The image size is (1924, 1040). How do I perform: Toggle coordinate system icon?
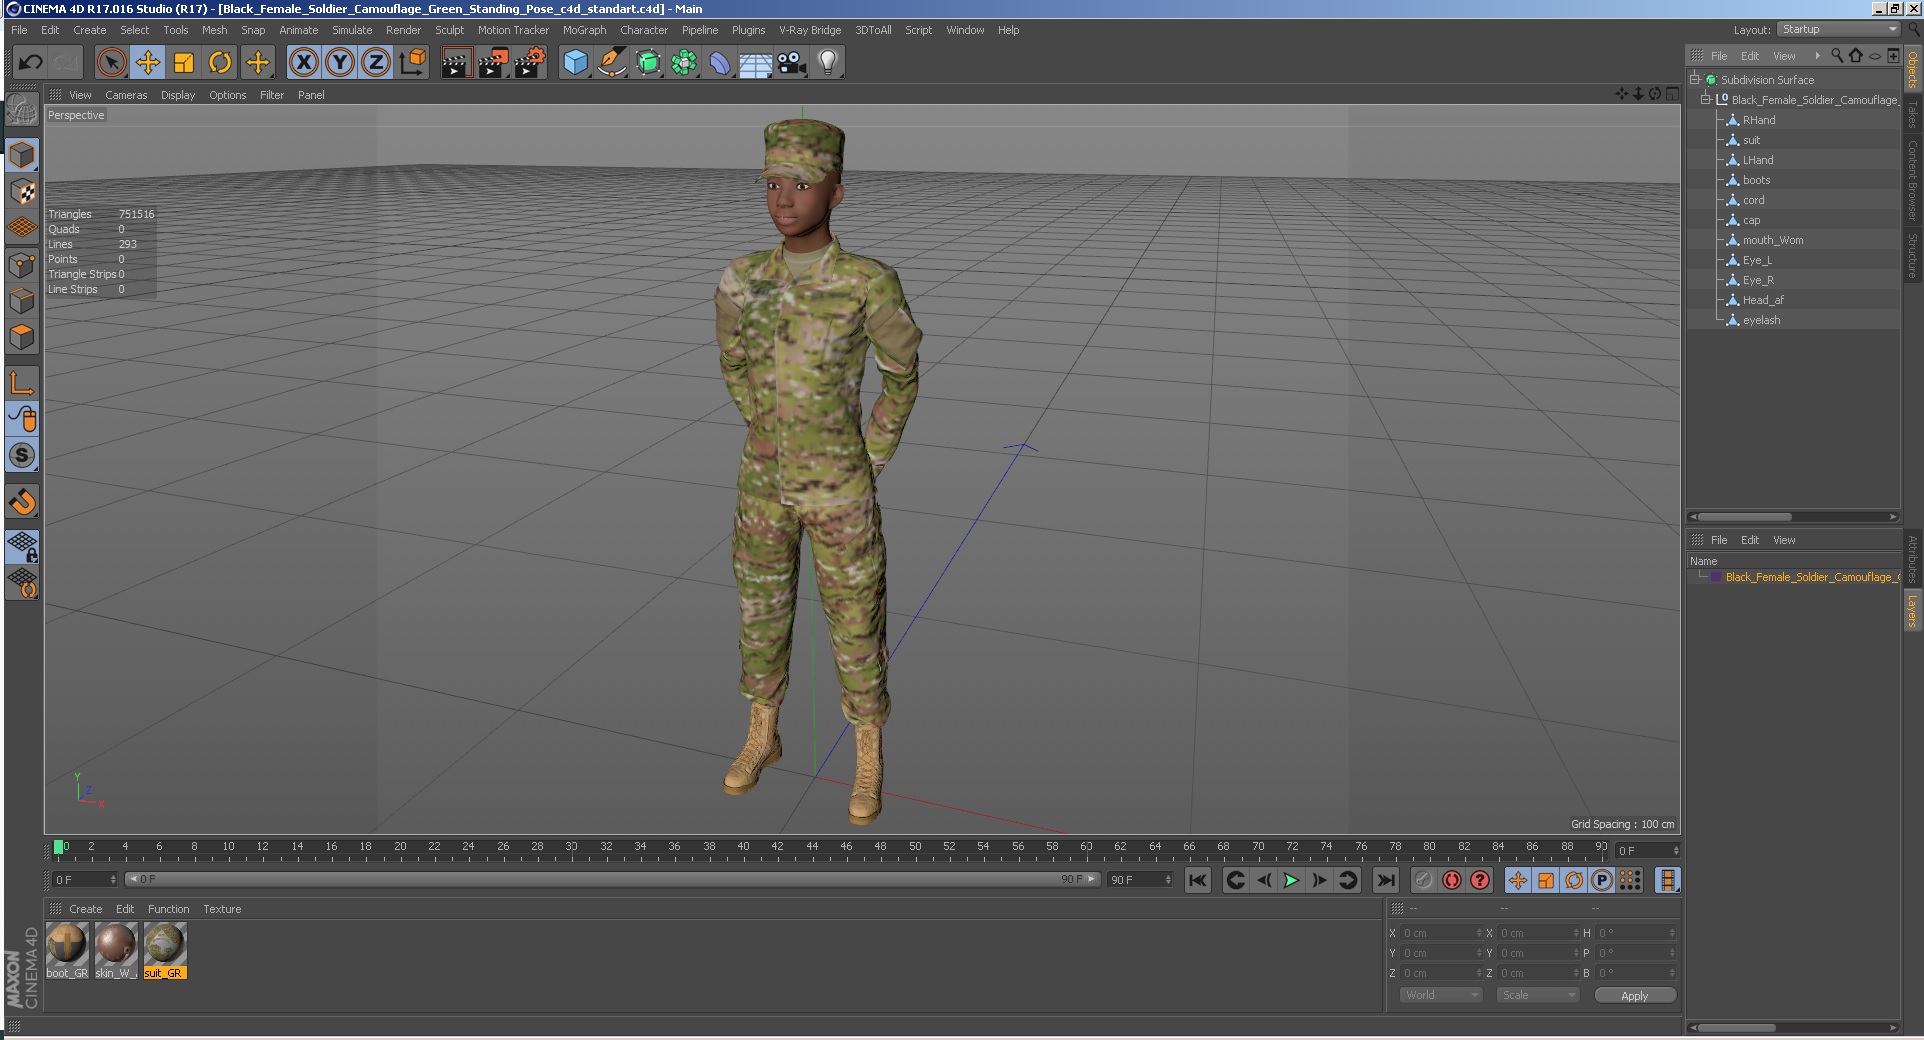coord(412,63)
